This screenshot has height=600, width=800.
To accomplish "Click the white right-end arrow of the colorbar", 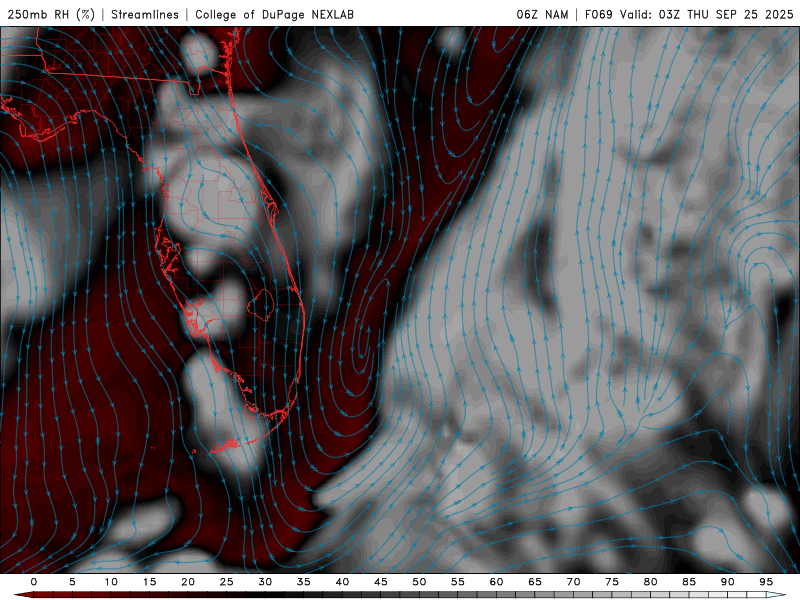I will click(777, 595).
